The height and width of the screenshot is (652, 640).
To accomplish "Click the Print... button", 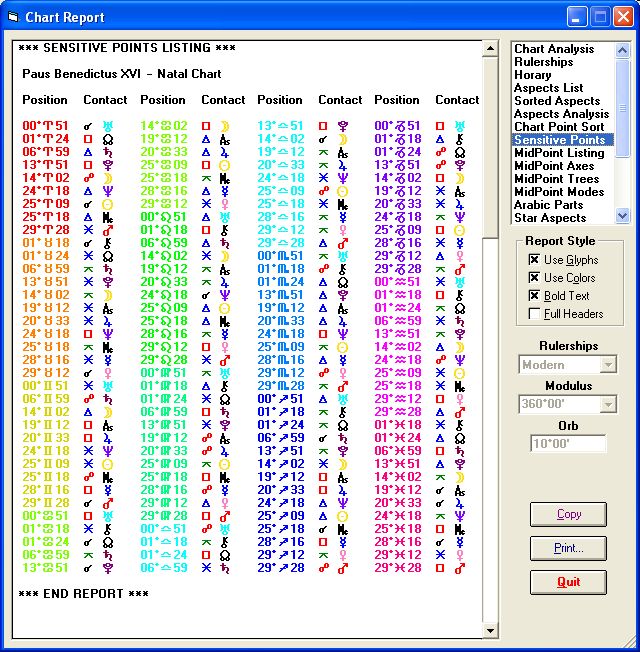I will [x=568, y=548].
